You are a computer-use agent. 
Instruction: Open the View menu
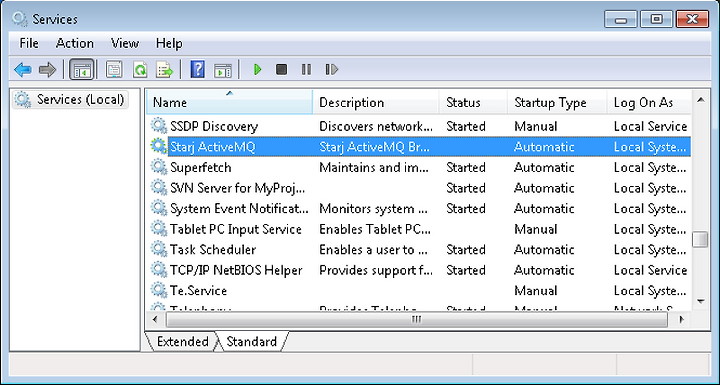click(x=124, y=44)
